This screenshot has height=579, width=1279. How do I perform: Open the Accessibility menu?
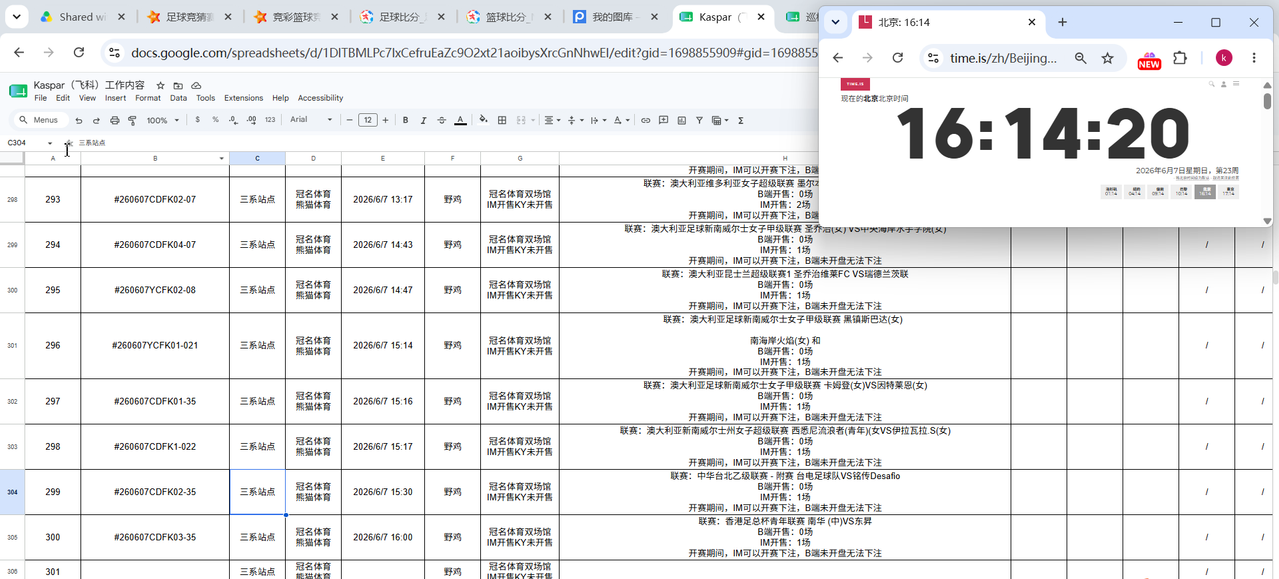(x=320, y=98)
